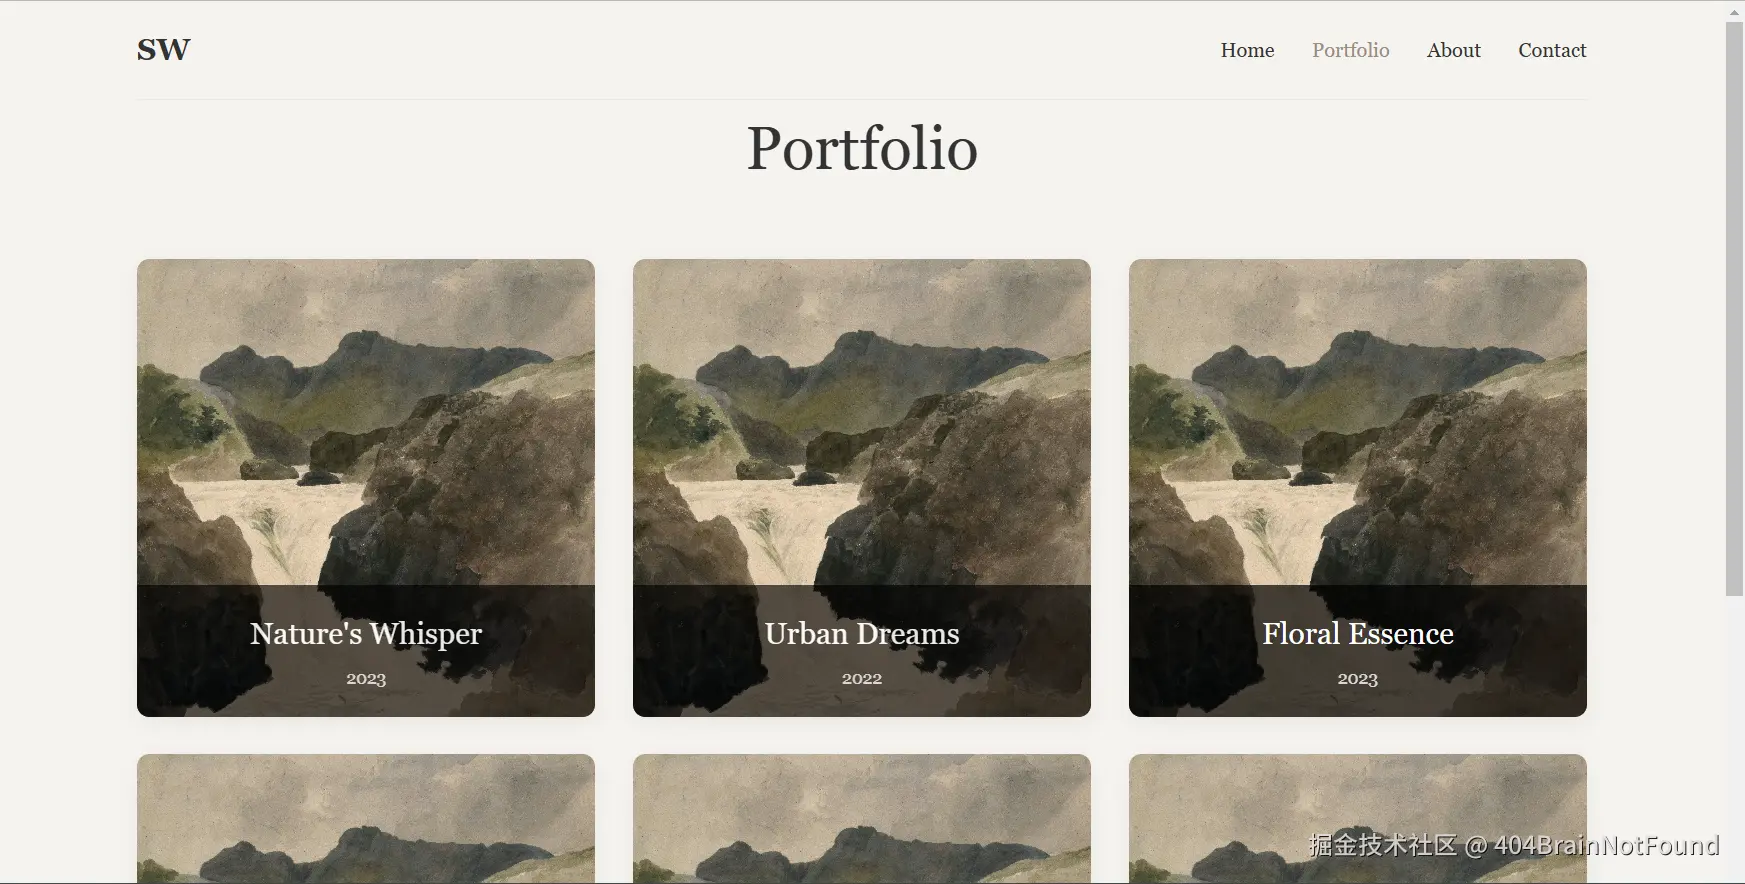Screen dimensions: 1745x884
Task: Click the large Portfolio page heading
Action: coord(862,148)
